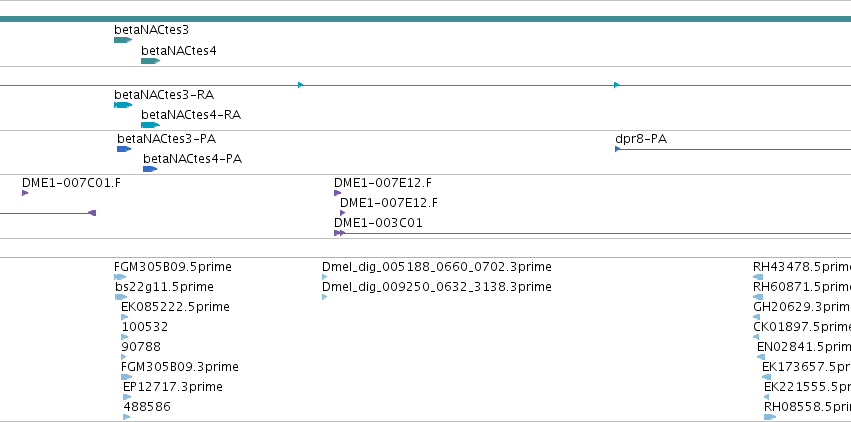The height and width of the screenshot is (422, 851).
Task: Click the EK221555 EST label
Action: tap(807, 387)
